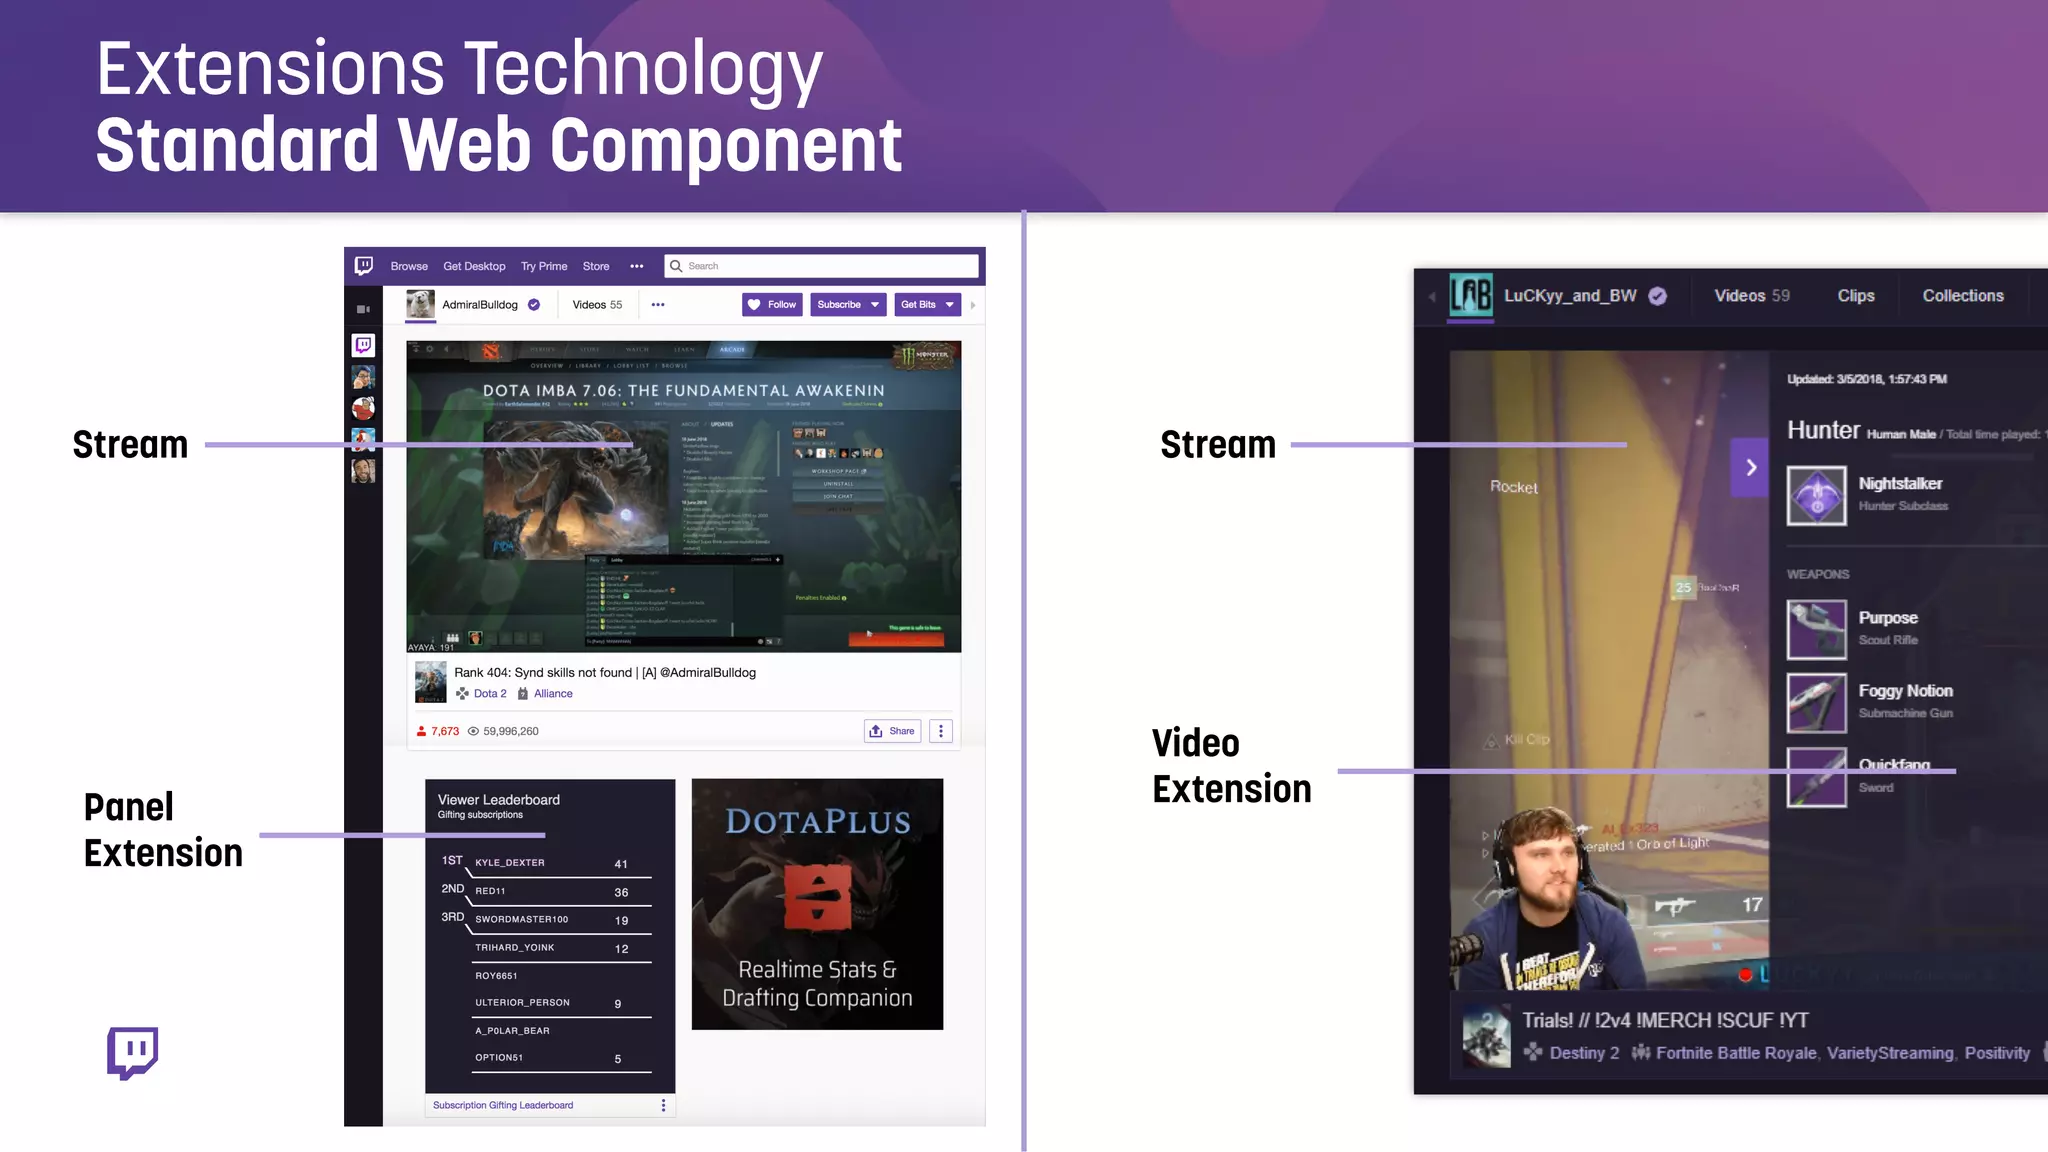Viewport: 2048px width, 1152px height.
Task: Select the Quickfang sword icon
Action: tap(1816, 777)
